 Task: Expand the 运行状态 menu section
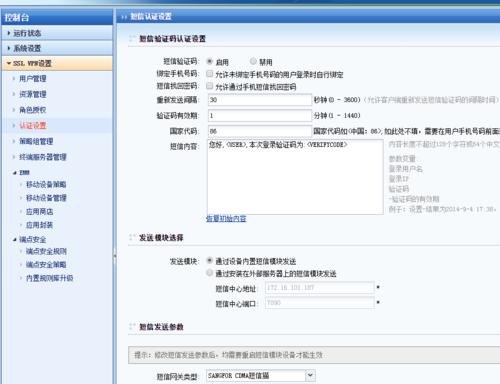coord(57,33)
